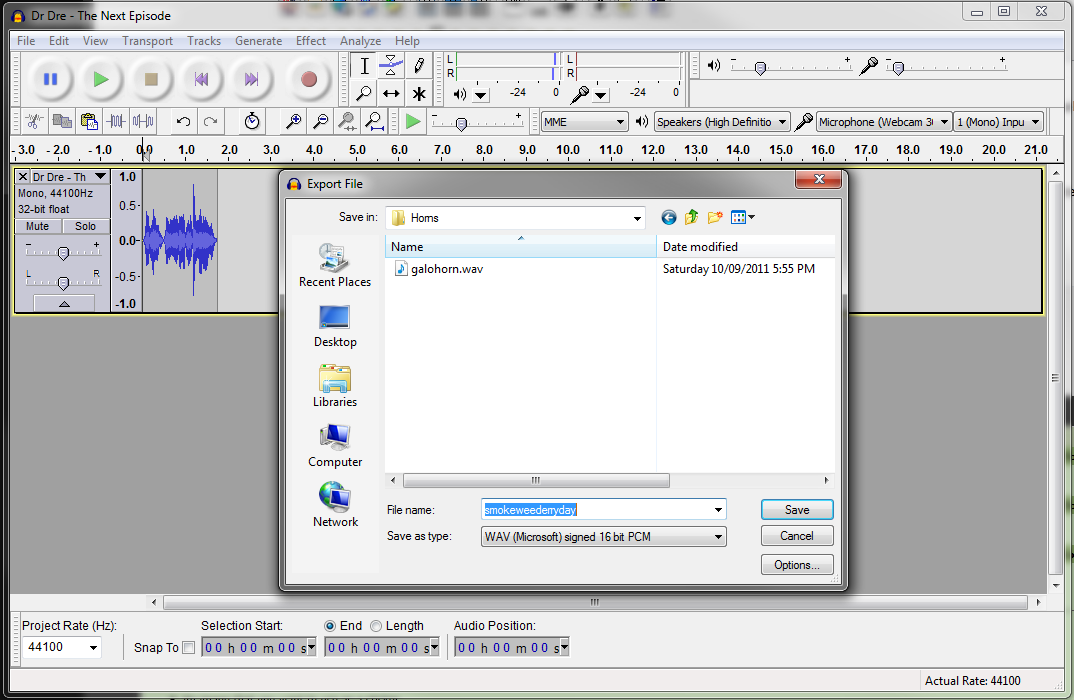The image size is (1074, 700).
Task: Go to Libraries shortcut in dialog
Action: coord(335,386)
